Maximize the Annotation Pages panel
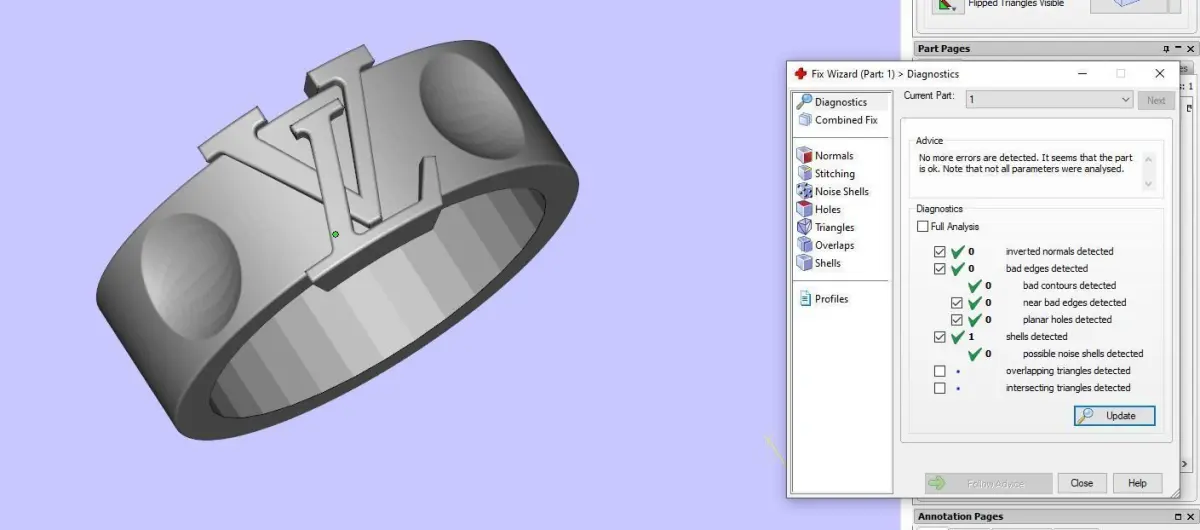The image size is (1200, 530). coord(1178,517)
